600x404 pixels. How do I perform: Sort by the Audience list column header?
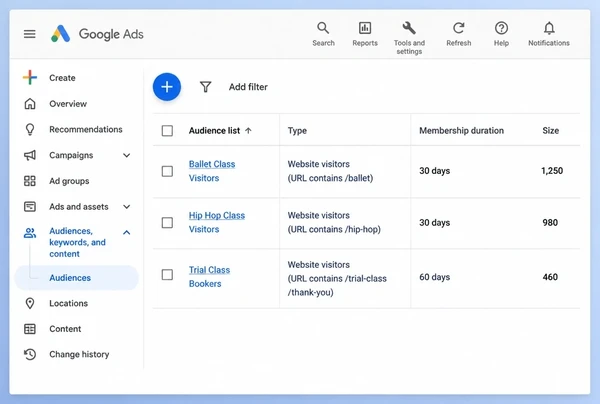click(x=214, y=130)
